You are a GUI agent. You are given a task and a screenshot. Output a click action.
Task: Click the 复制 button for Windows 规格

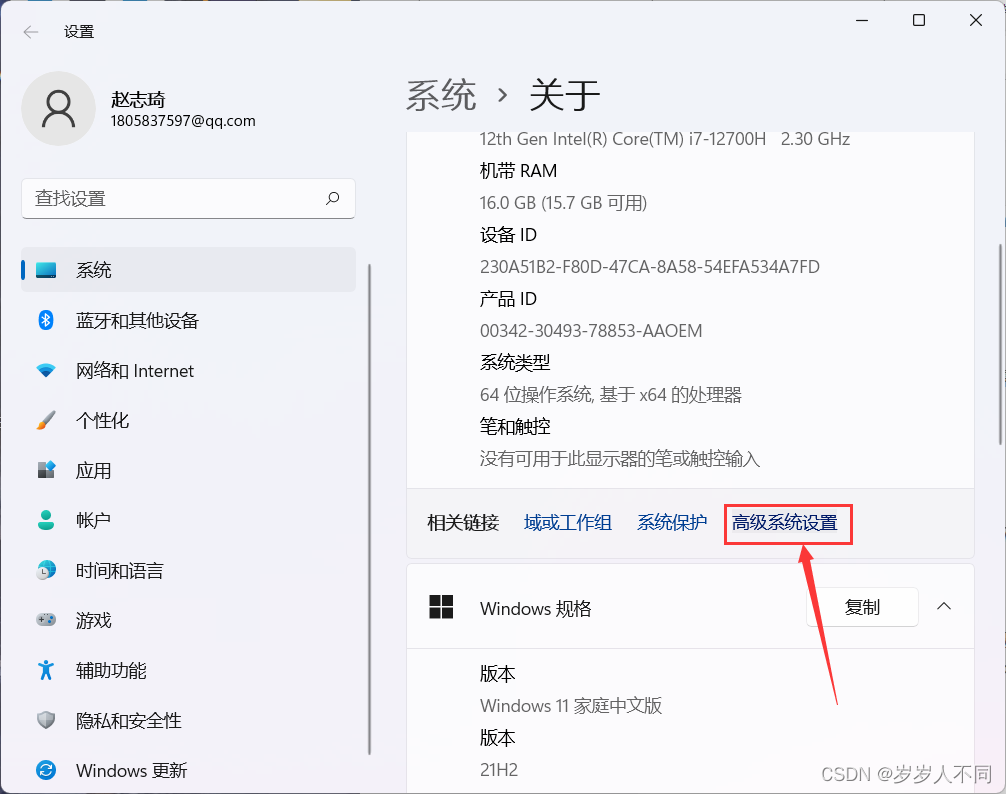862,607
